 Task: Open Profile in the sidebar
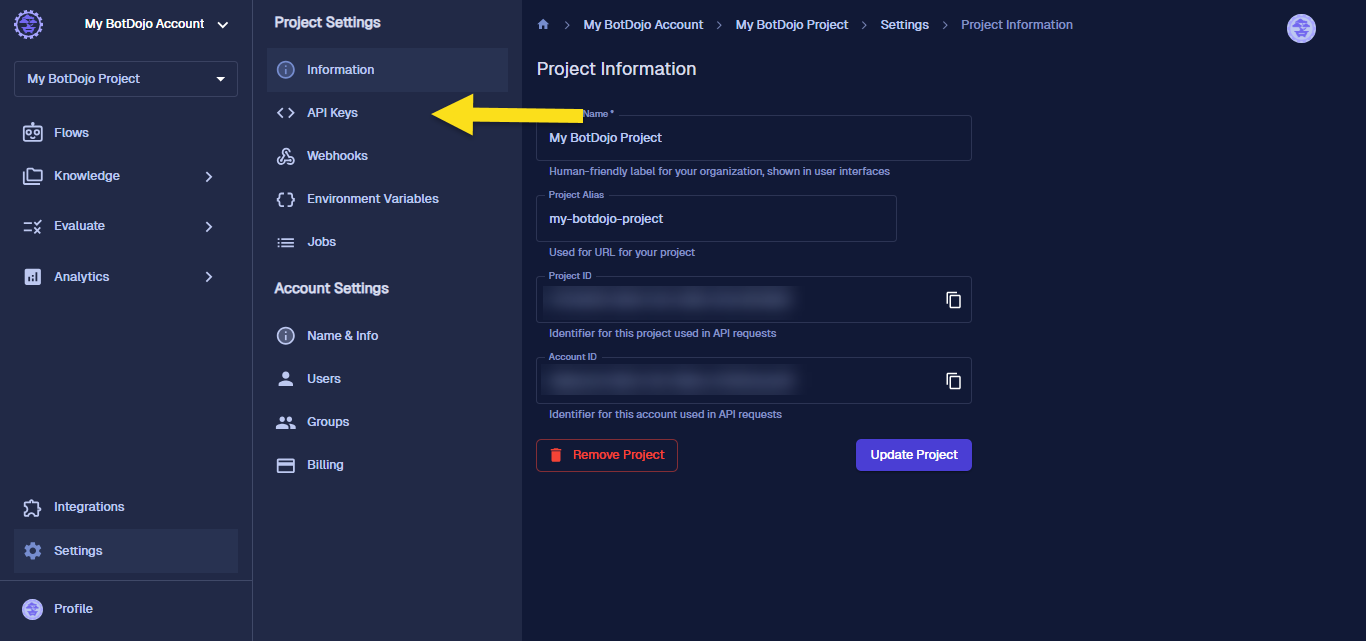tap(126, 609)
